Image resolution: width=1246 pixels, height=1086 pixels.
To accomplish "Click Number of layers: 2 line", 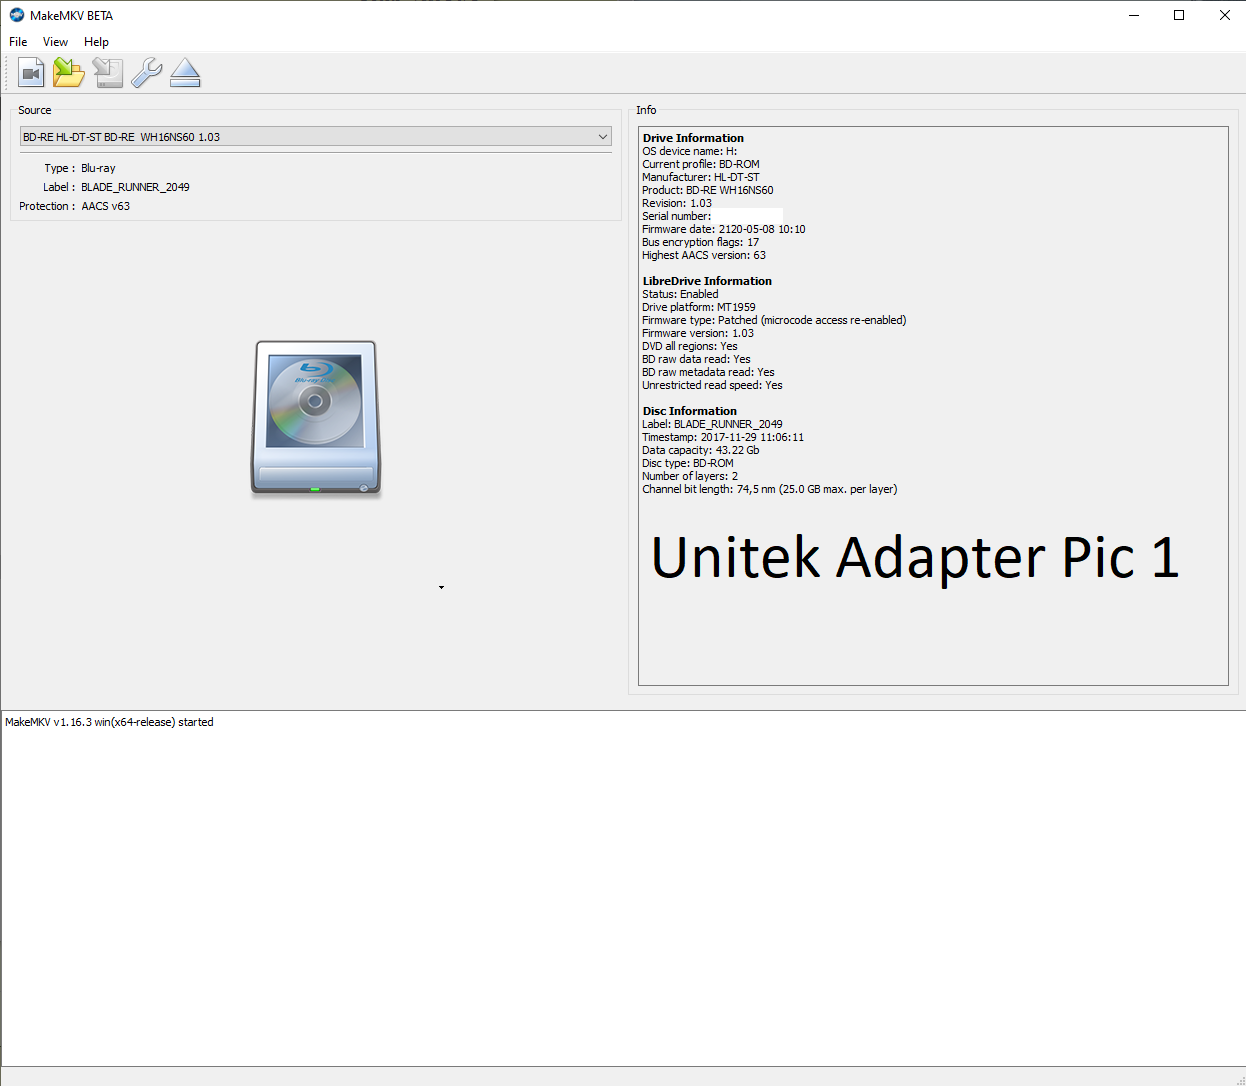I will pyautogui.click(x=690, y=476).
